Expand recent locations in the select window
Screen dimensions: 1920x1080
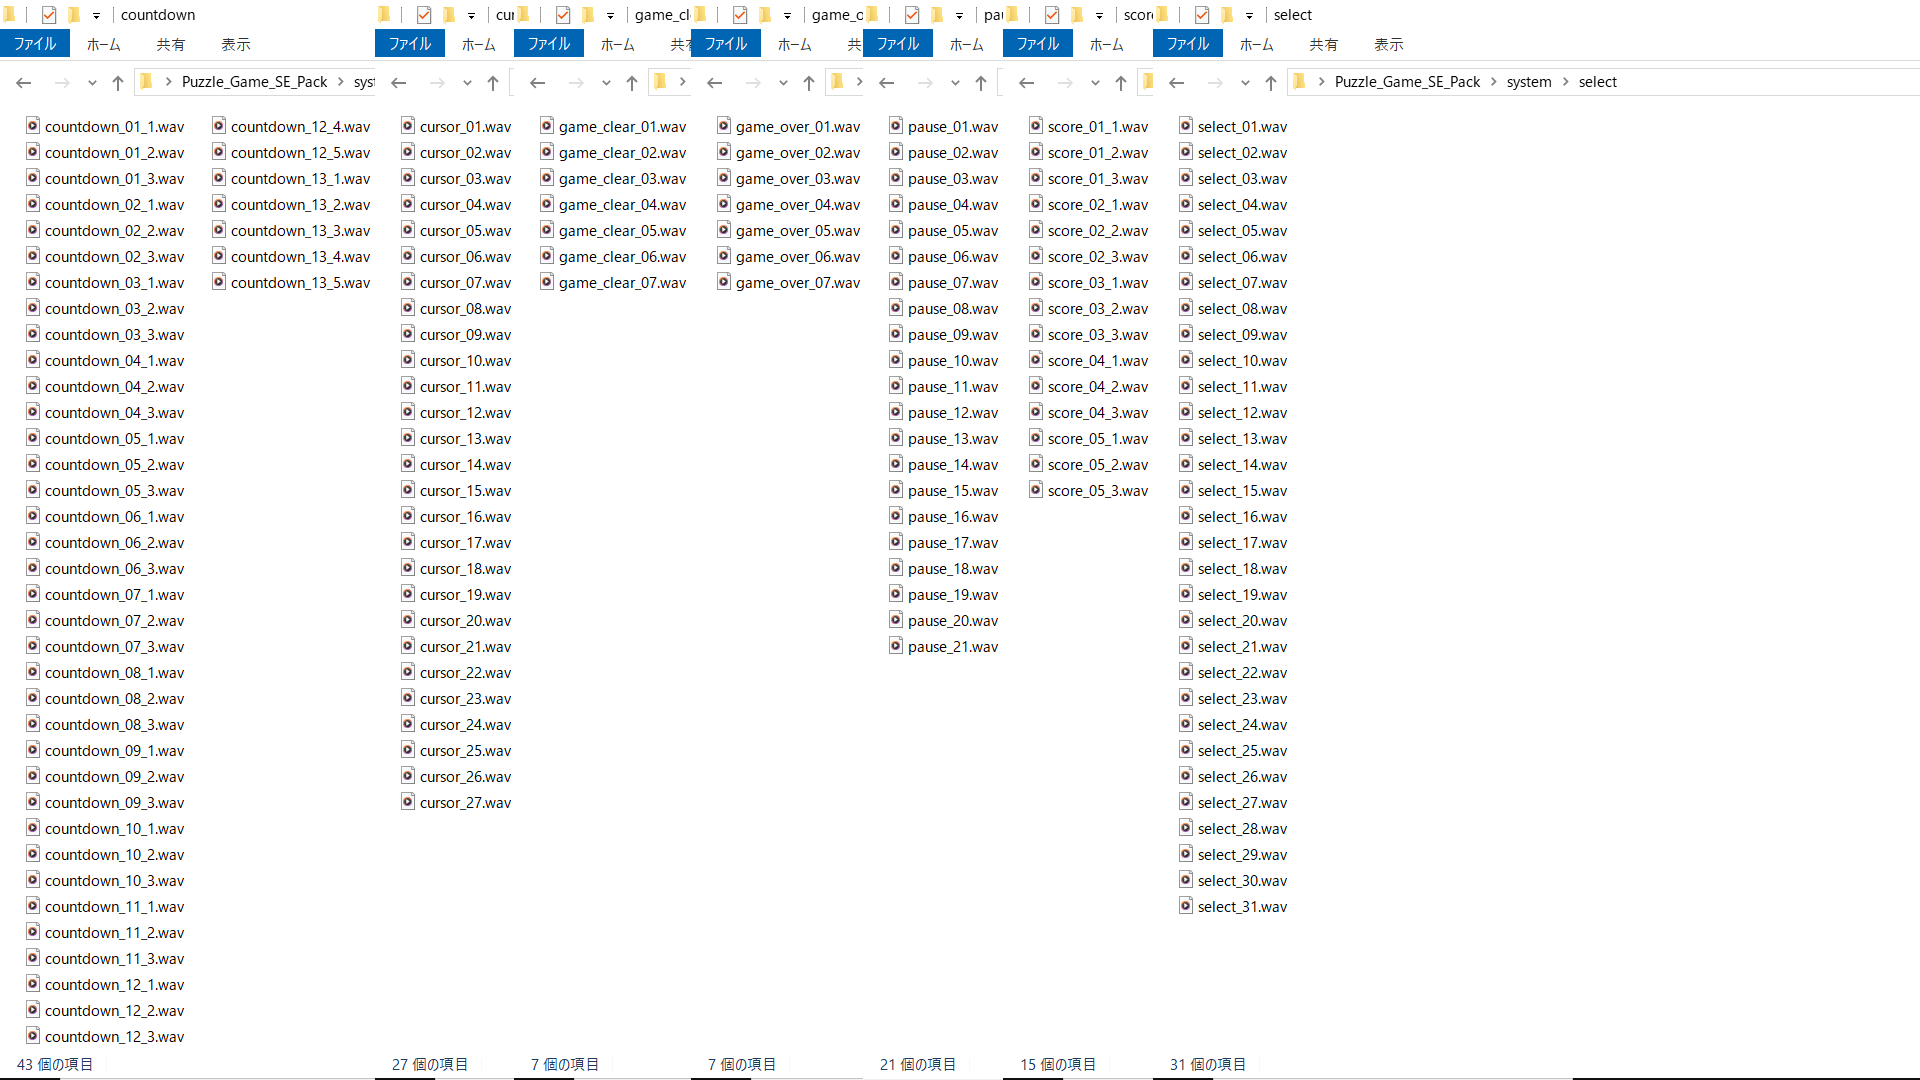point(1244,83)
